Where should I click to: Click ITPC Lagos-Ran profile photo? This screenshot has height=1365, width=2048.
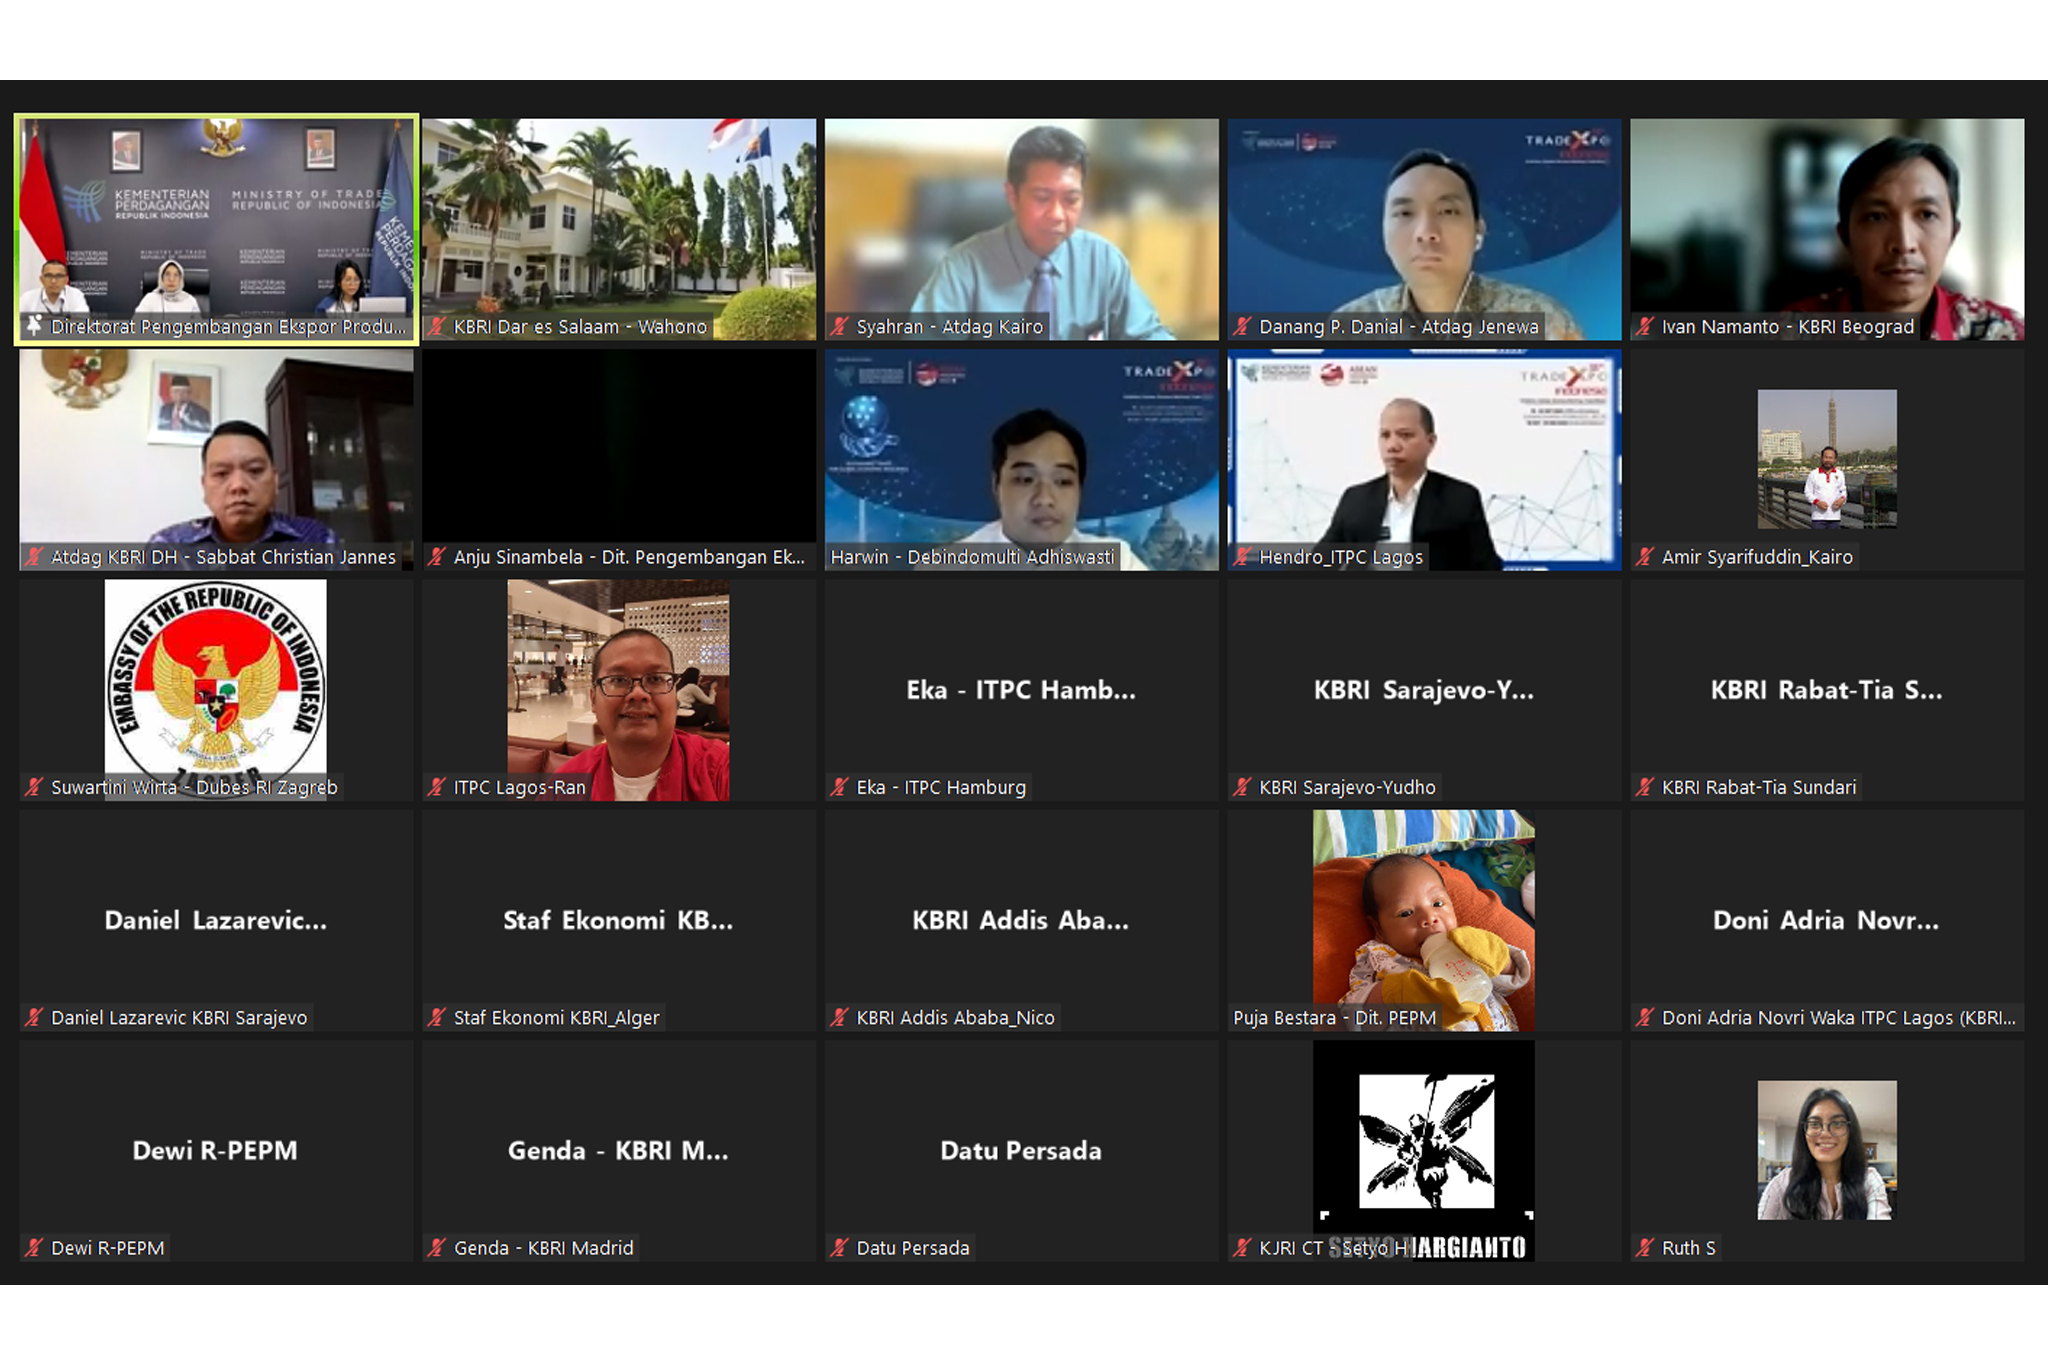click(619, 690)
